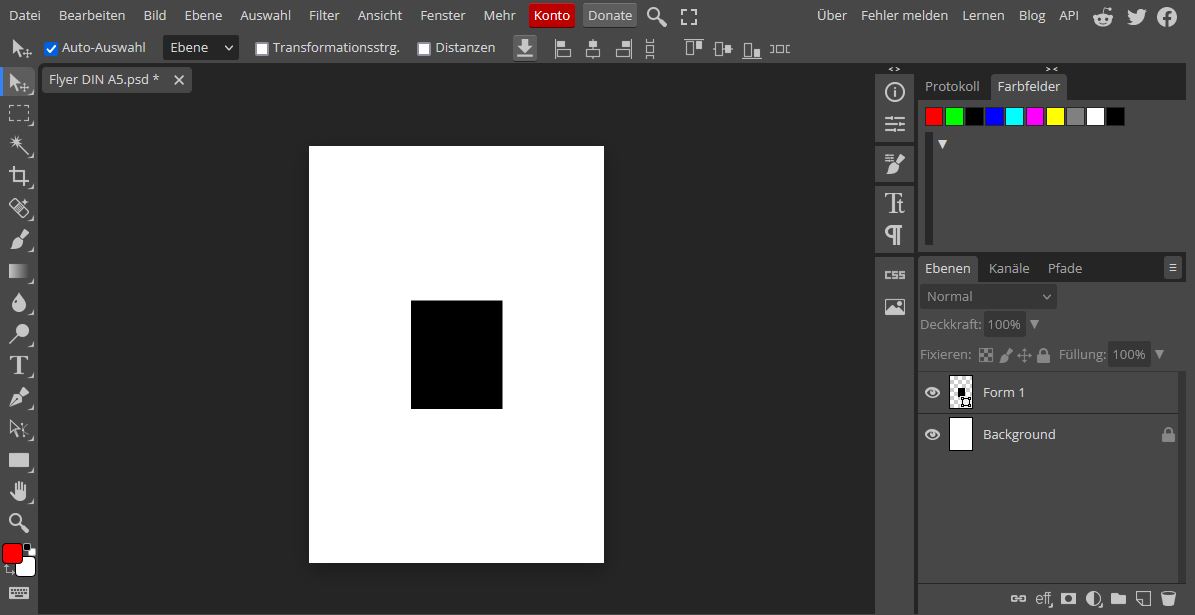Select the Hand tool

[x=19, y=491]
